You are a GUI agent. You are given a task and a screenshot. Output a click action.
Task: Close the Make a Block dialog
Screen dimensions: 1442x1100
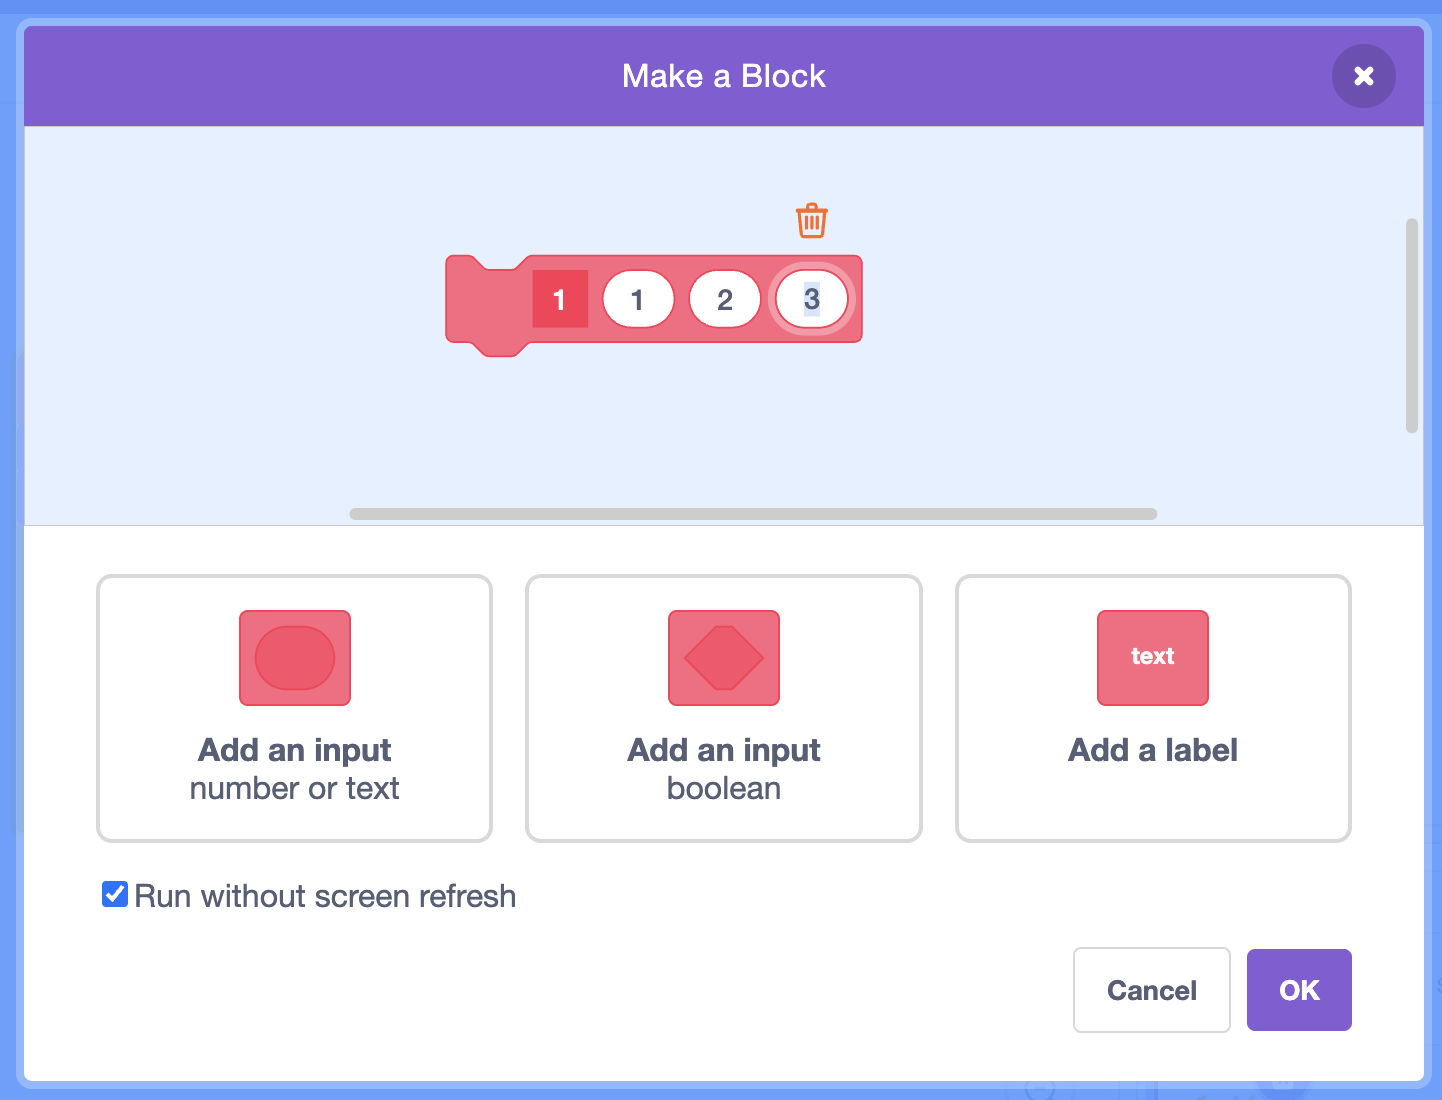click(x=1363, y=76)
